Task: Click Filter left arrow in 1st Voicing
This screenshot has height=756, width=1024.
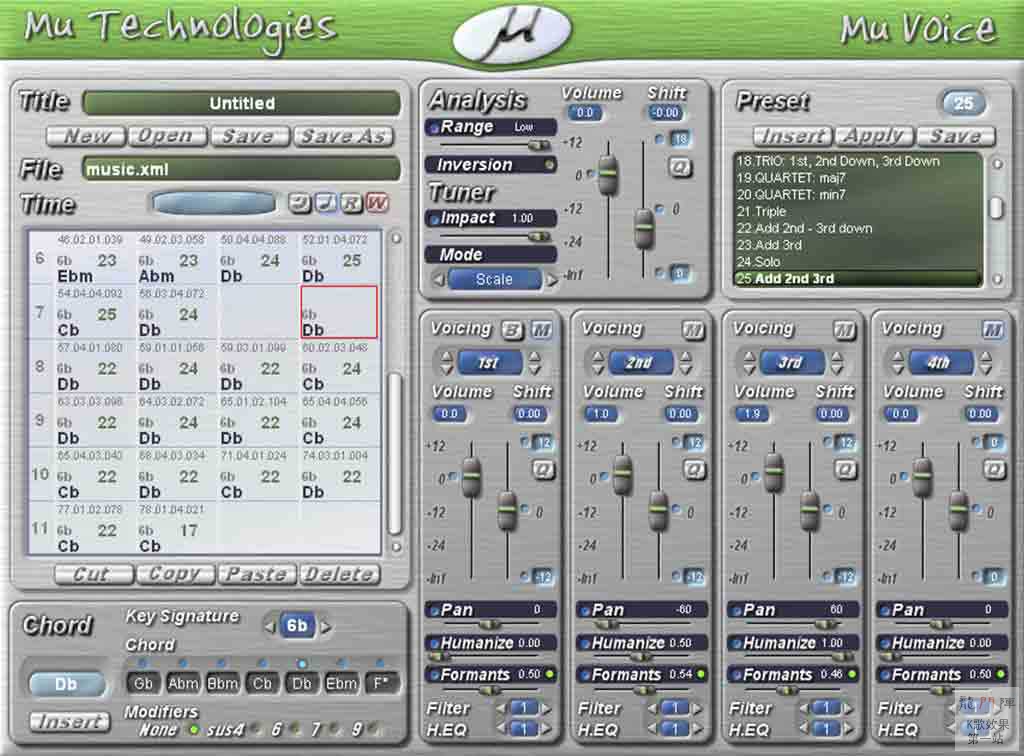Action: 501,708
